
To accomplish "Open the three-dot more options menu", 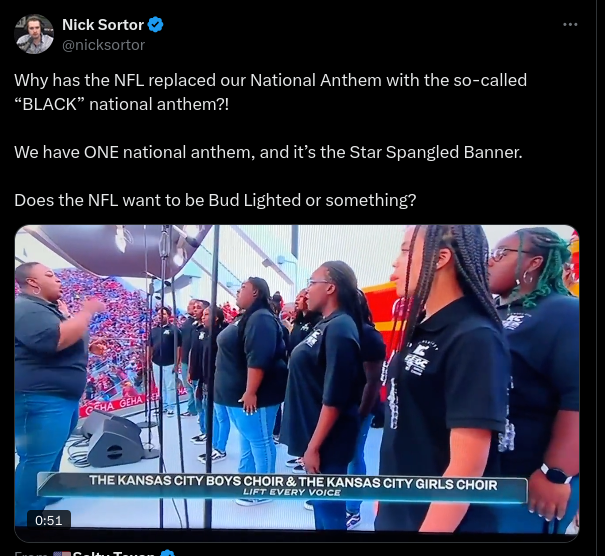I will [x=570, y=25].
